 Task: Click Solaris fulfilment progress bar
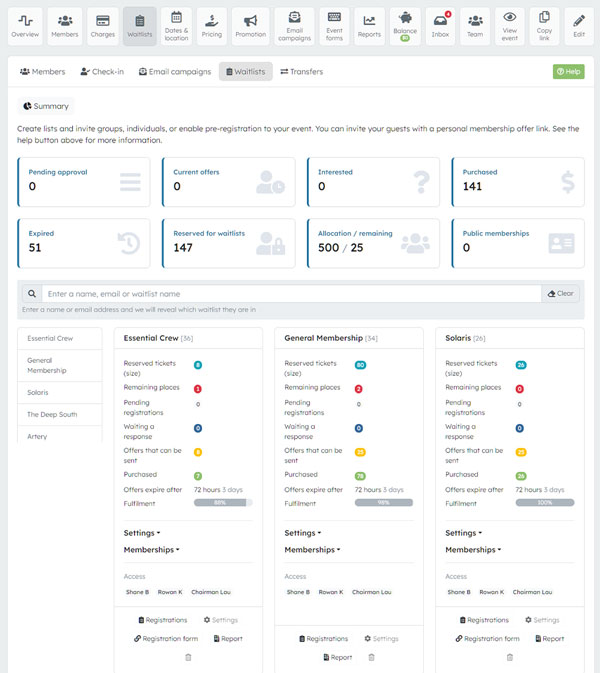coord(545,502)
